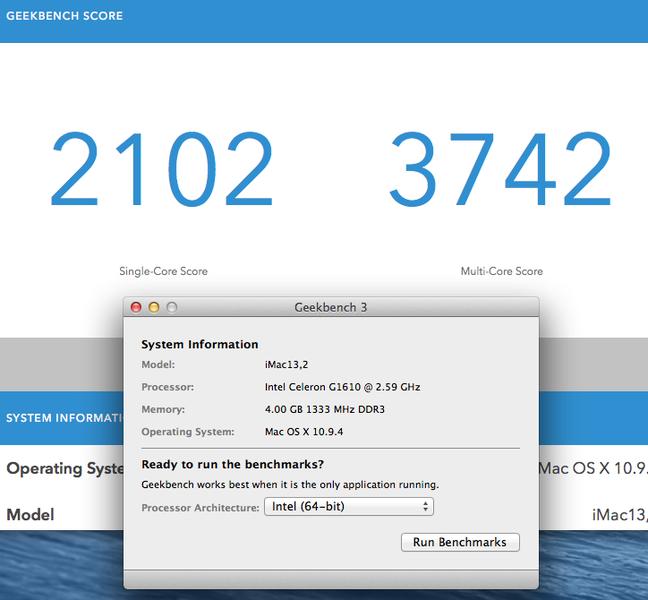
Task: Click the Memory: label in dialog
Action: pos(163,410)
